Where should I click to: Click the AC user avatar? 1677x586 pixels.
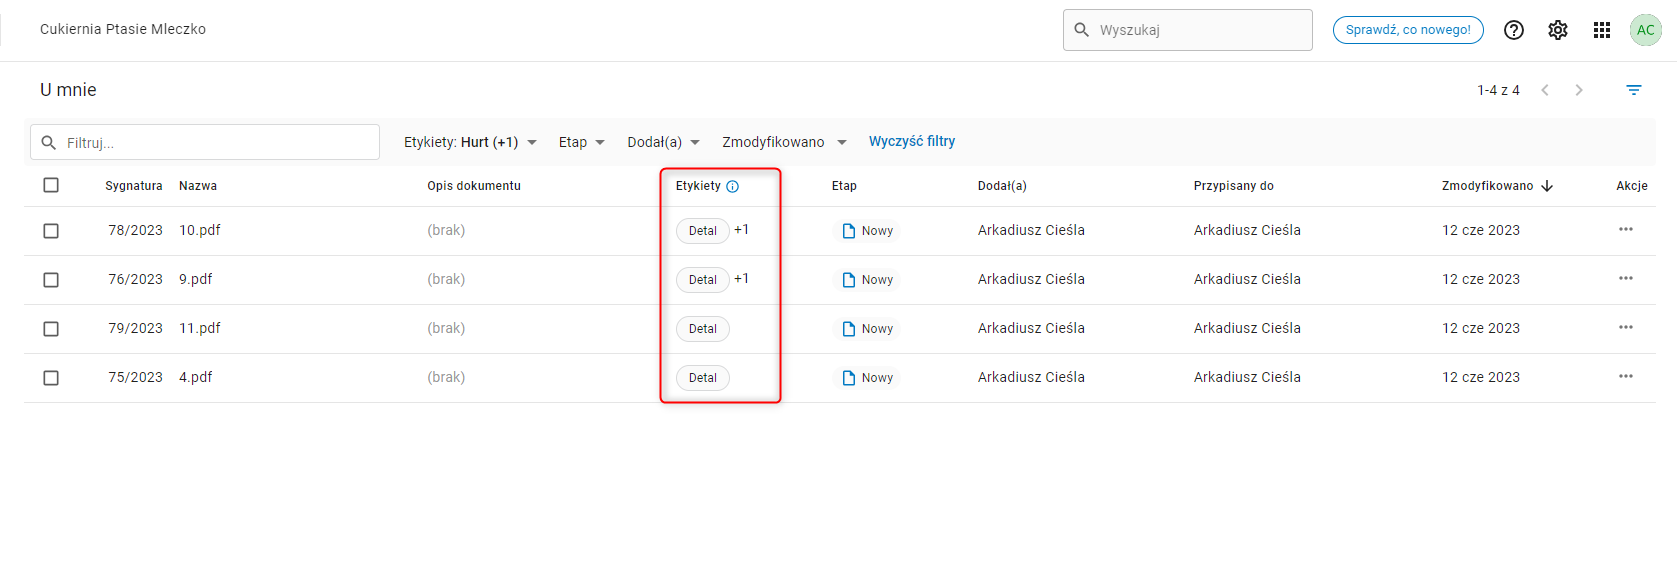pos(1645,30)
